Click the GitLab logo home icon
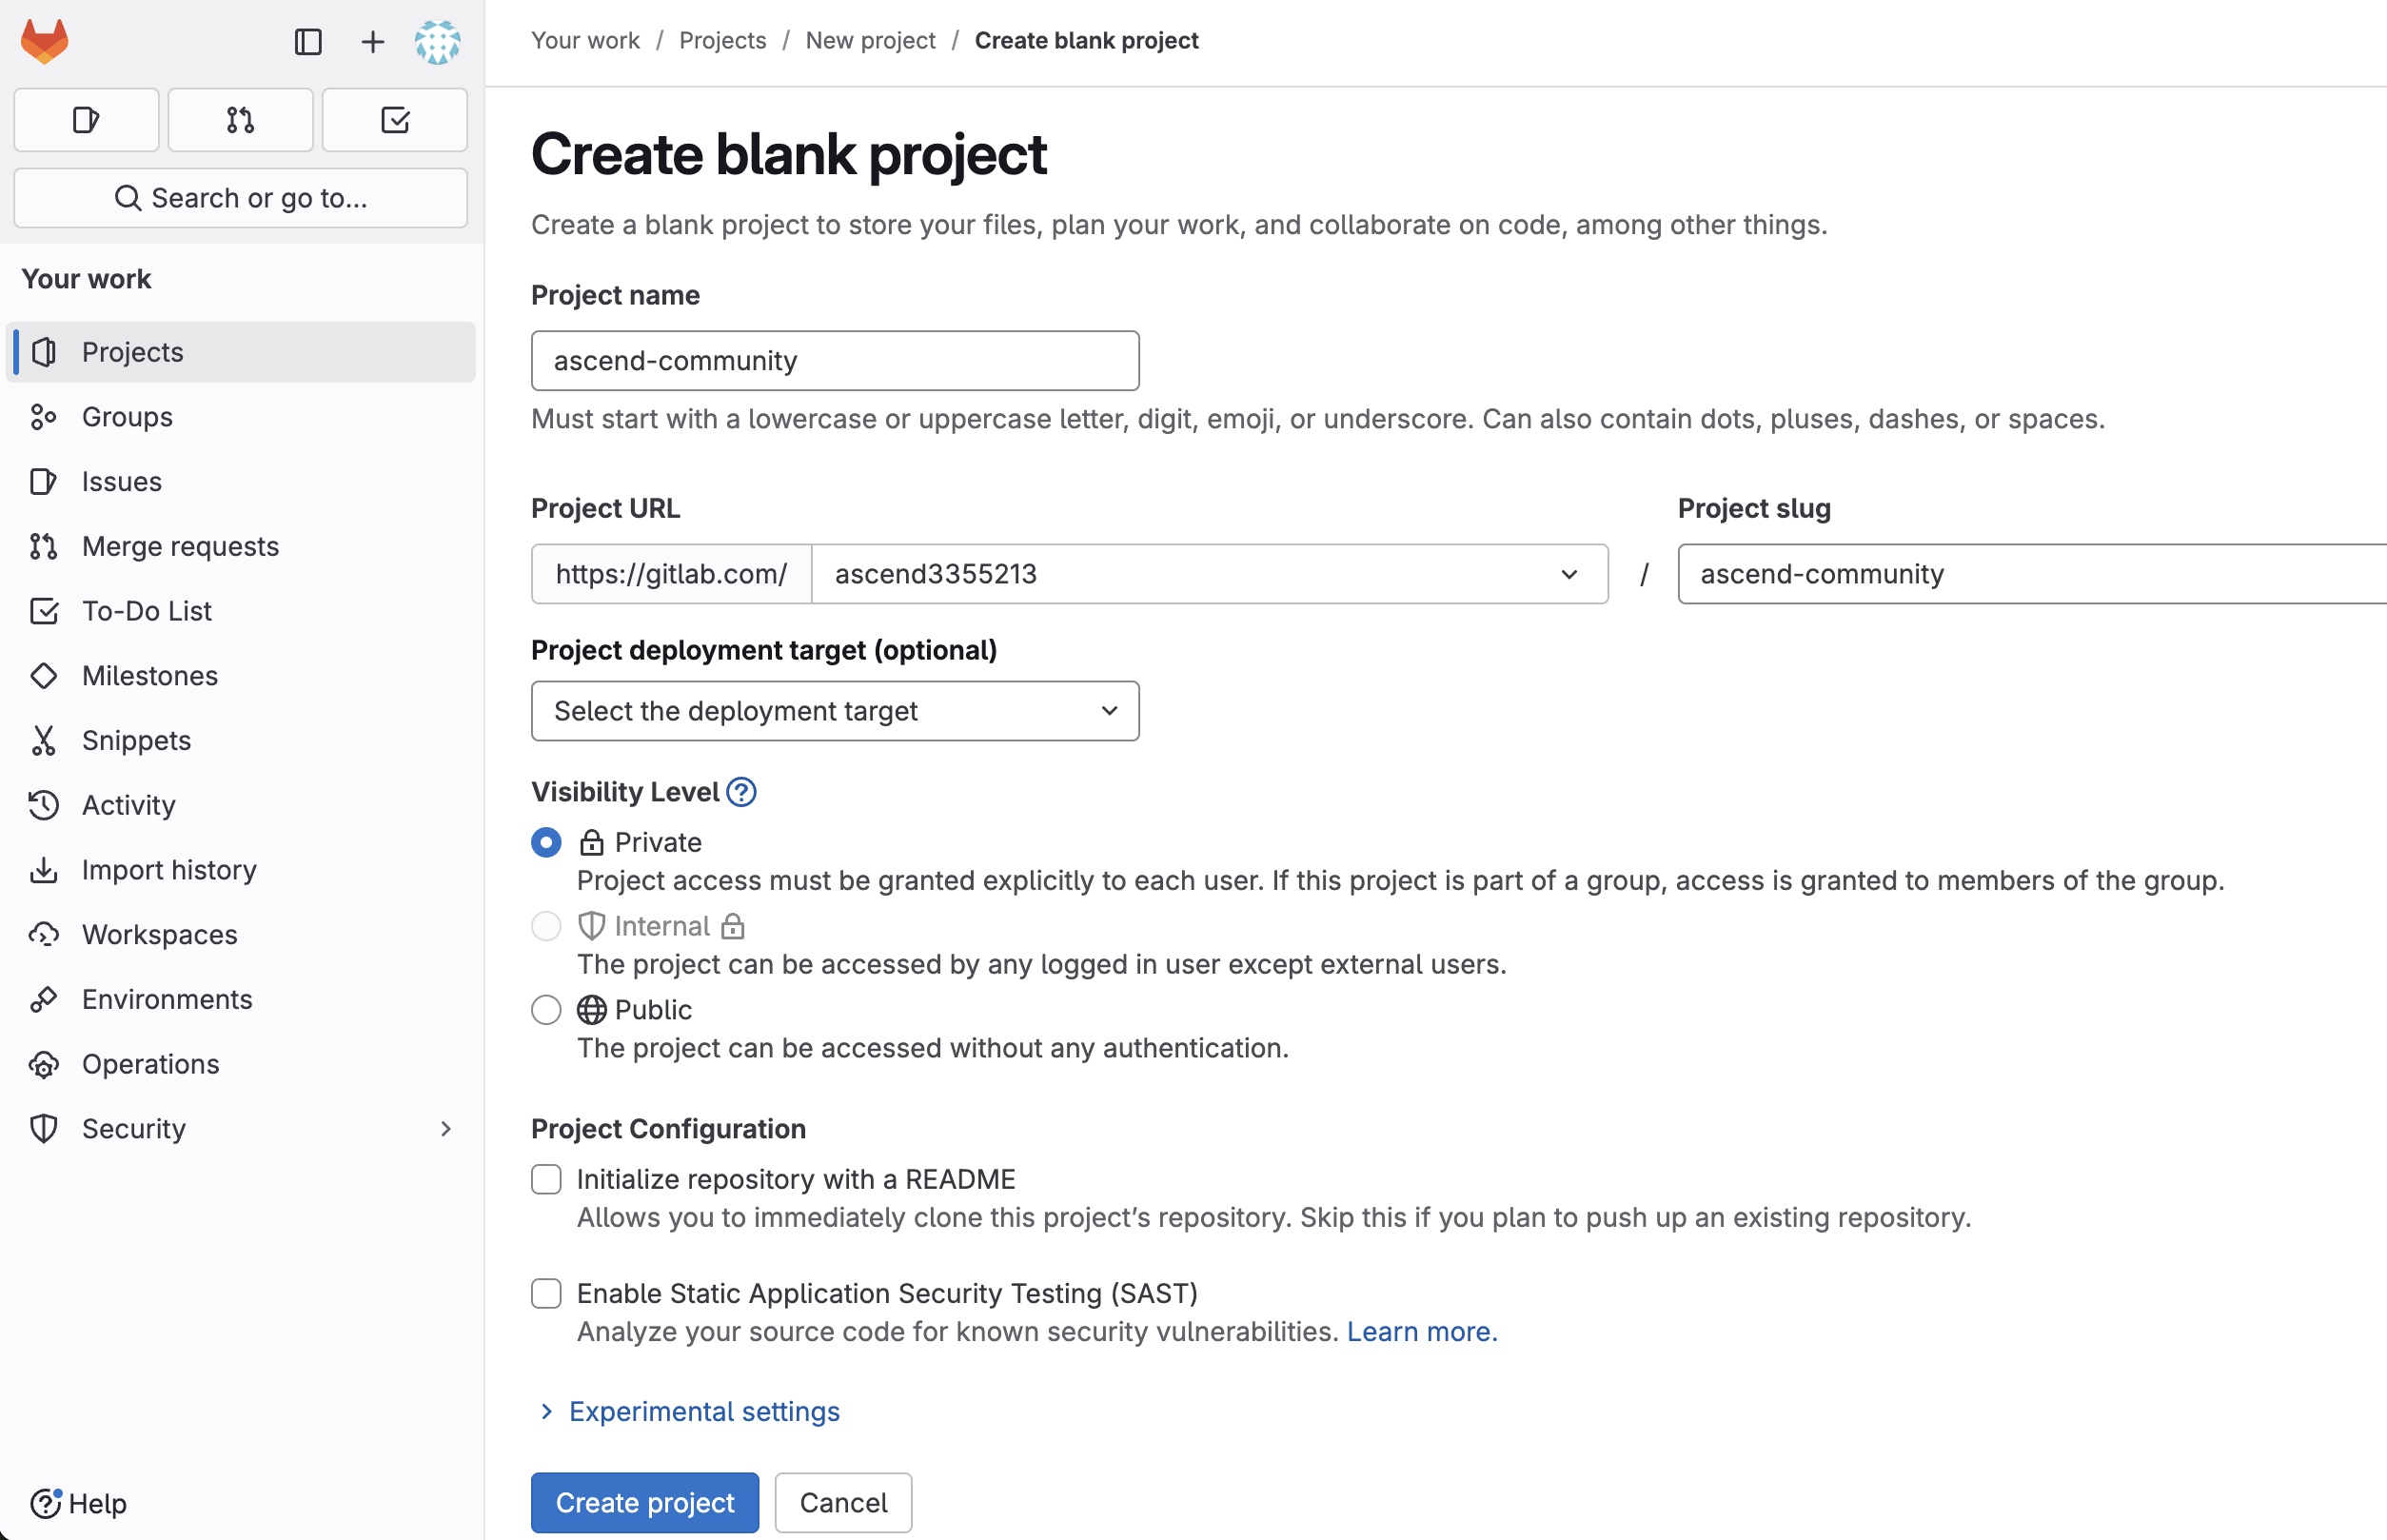This screenshot has width=2387, height=1540. pos(45,41)
